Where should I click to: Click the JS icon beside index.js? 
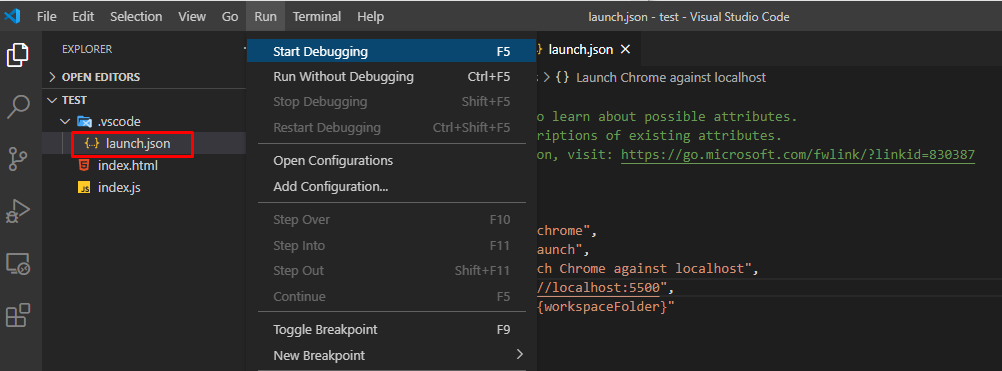click(84, 188)
